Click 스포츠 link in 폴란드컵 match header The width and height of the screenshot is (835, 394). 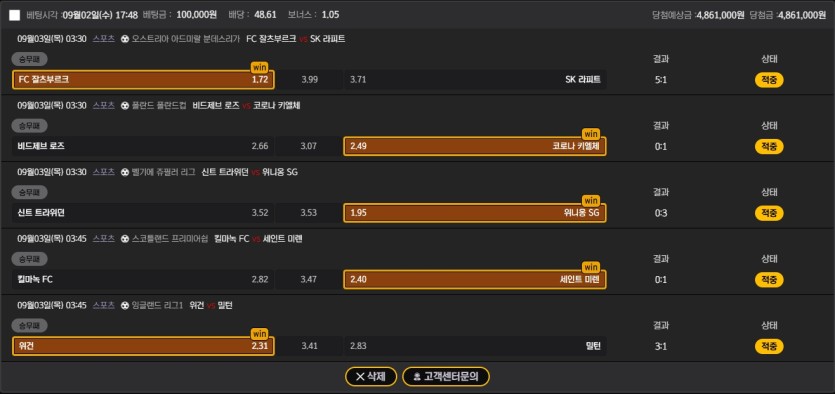click(x=104, y=105)
